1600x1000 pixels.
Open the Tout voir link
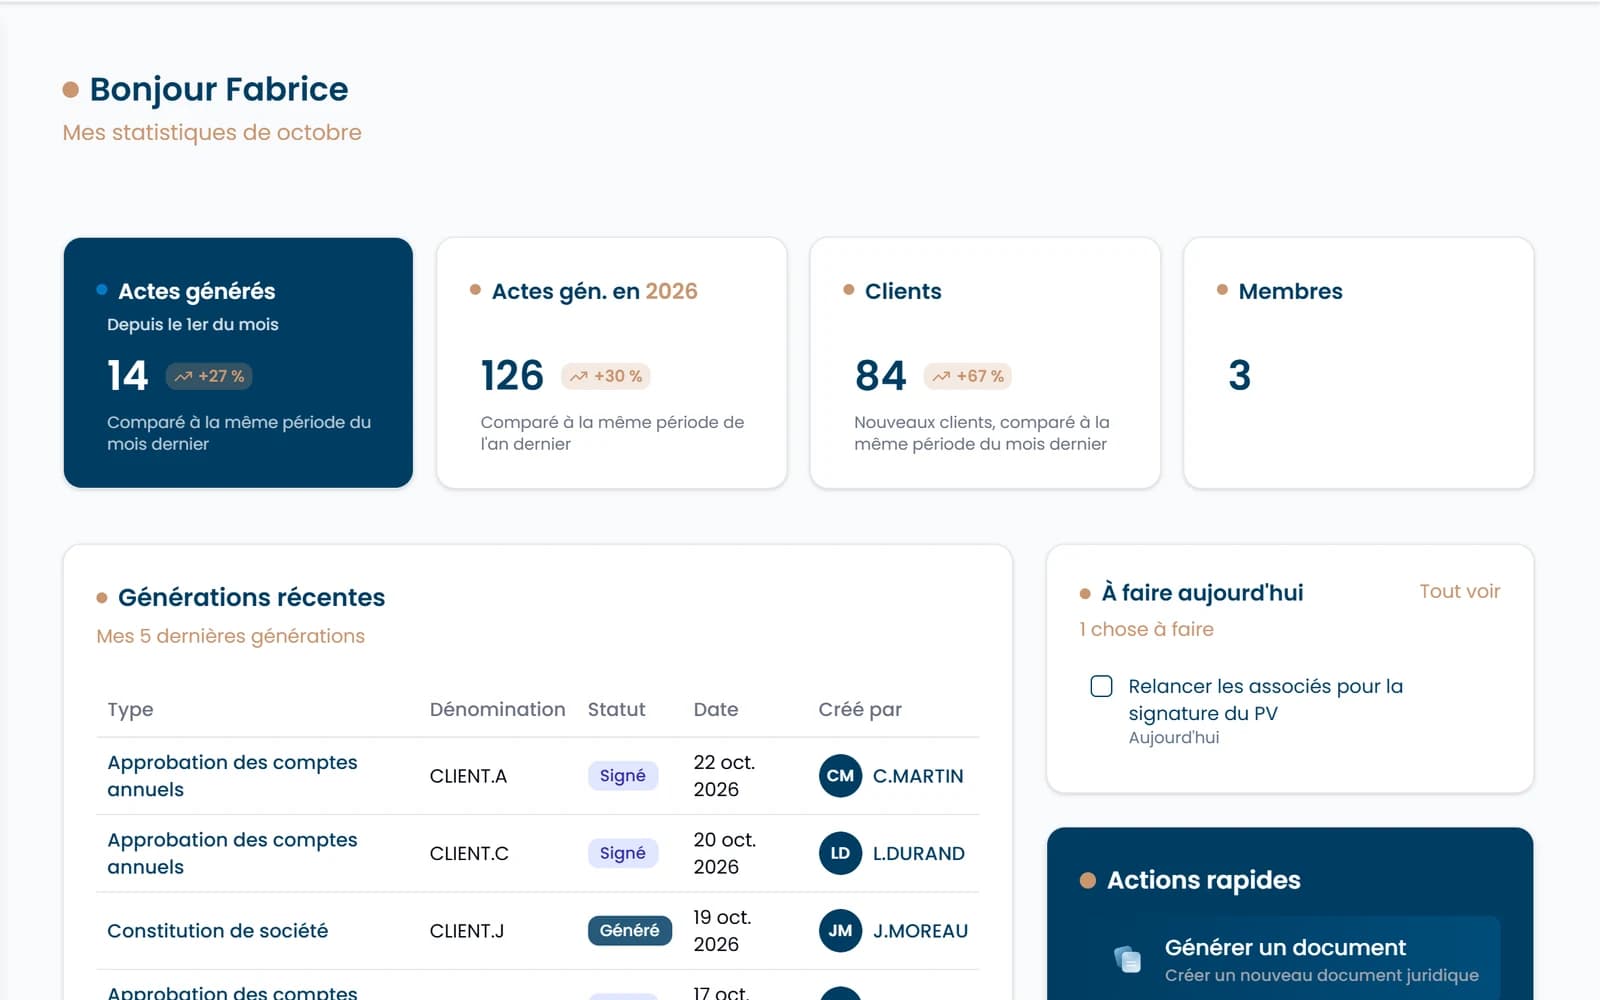(x=1459, y=591)
